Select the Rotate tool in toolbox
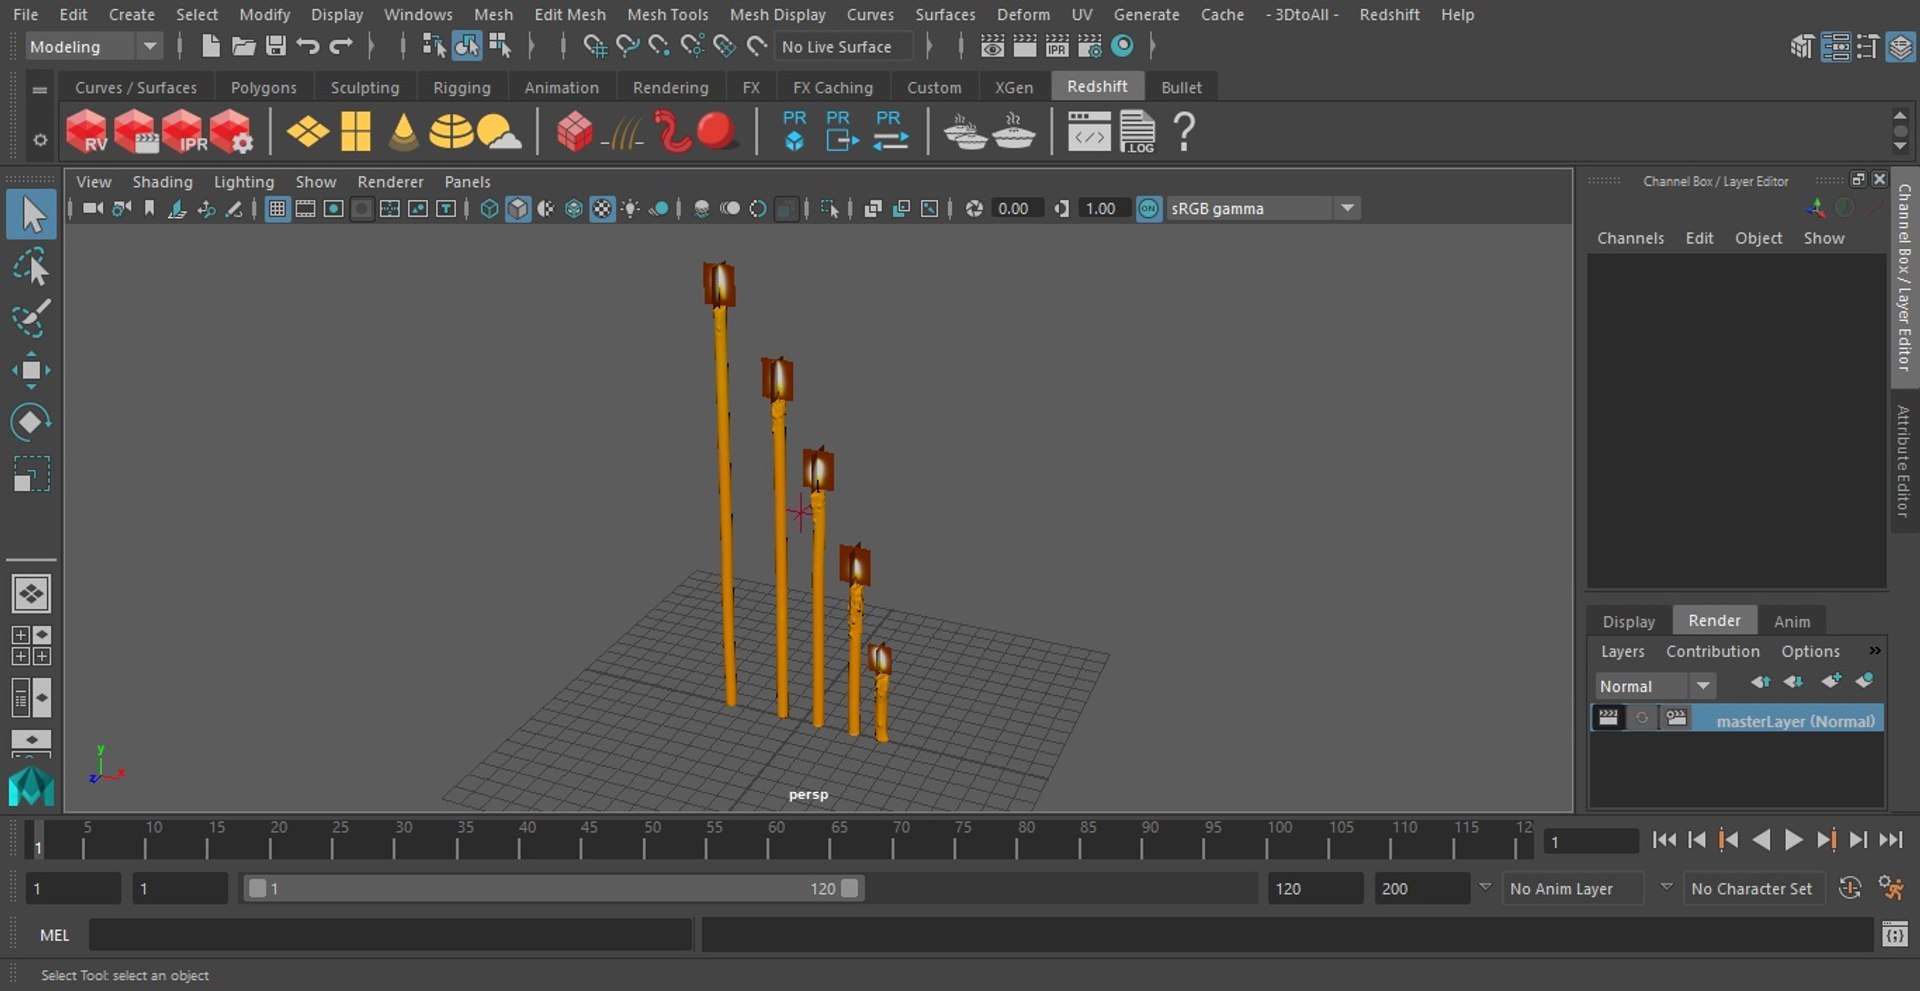1920x991 pixels. coord(31,422)
